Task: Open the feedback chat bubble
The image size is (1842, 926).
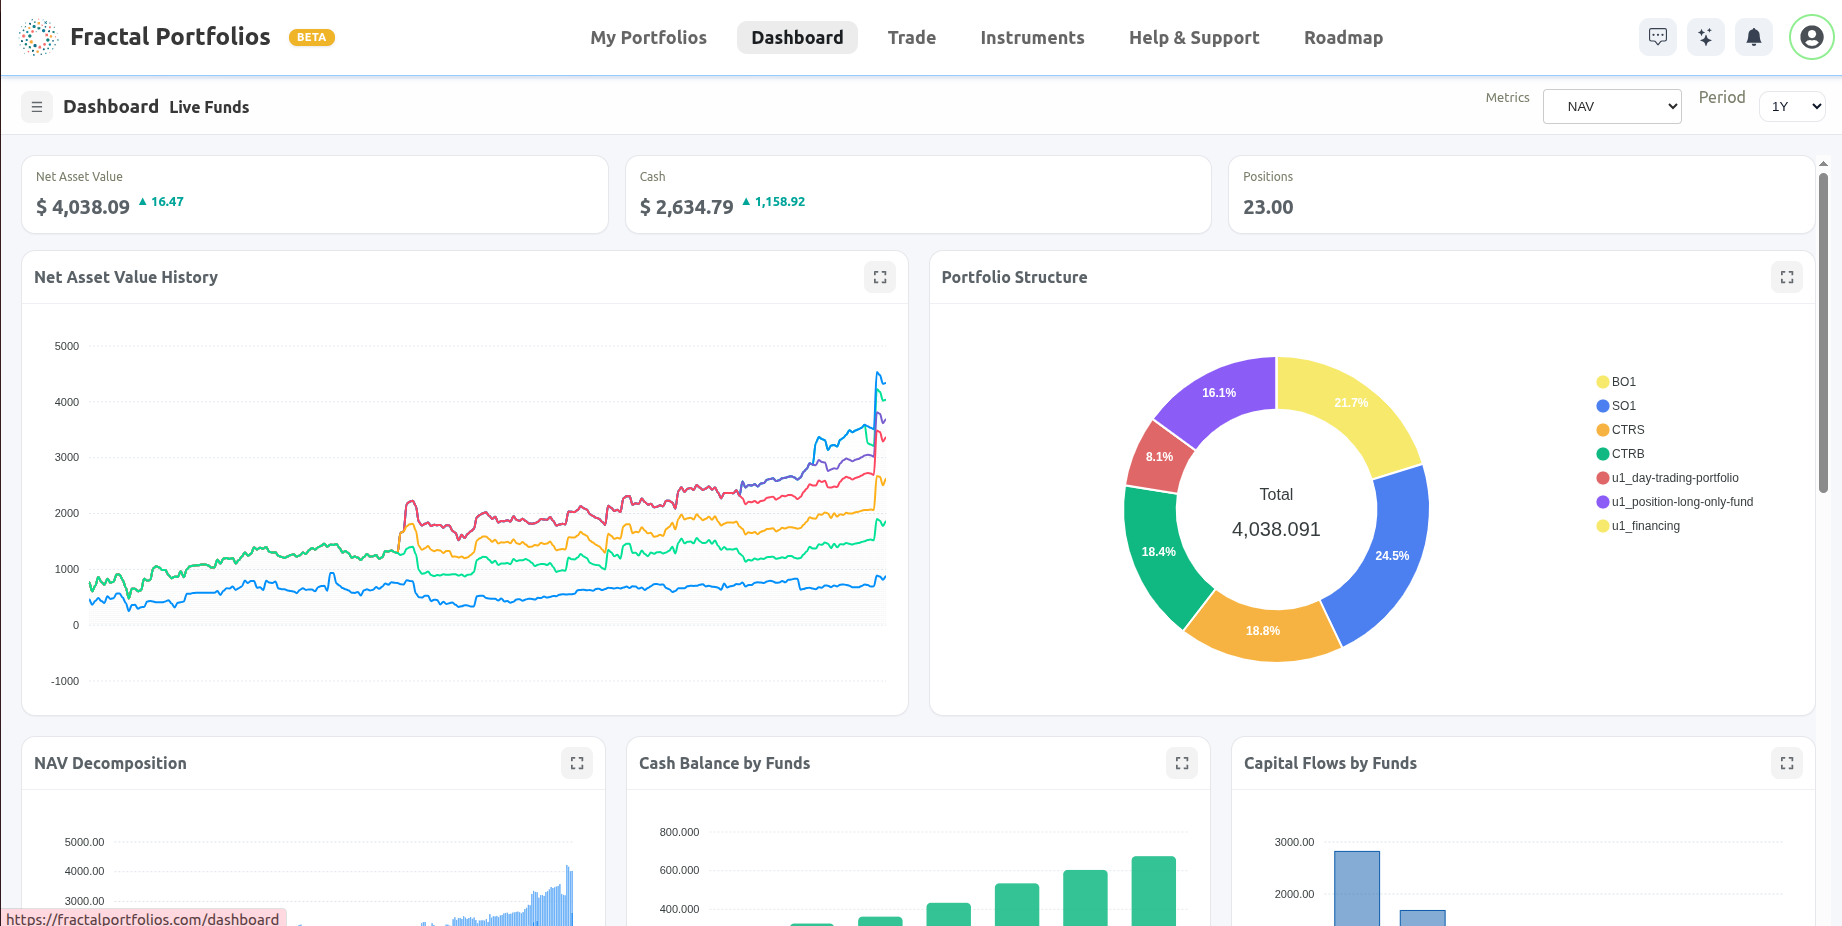Action: pos(1658,37)
